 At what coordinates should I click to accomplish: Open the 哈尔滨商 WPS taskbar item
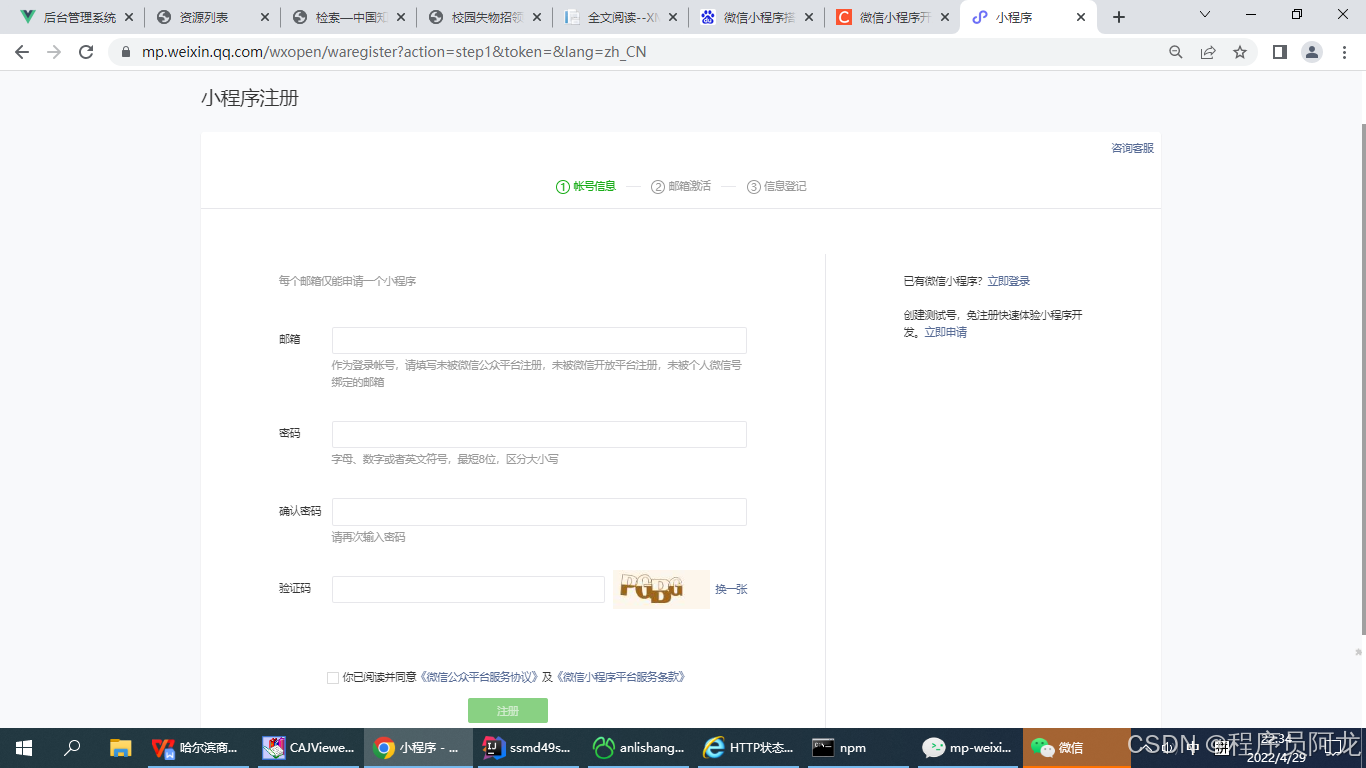click(199, 748)
